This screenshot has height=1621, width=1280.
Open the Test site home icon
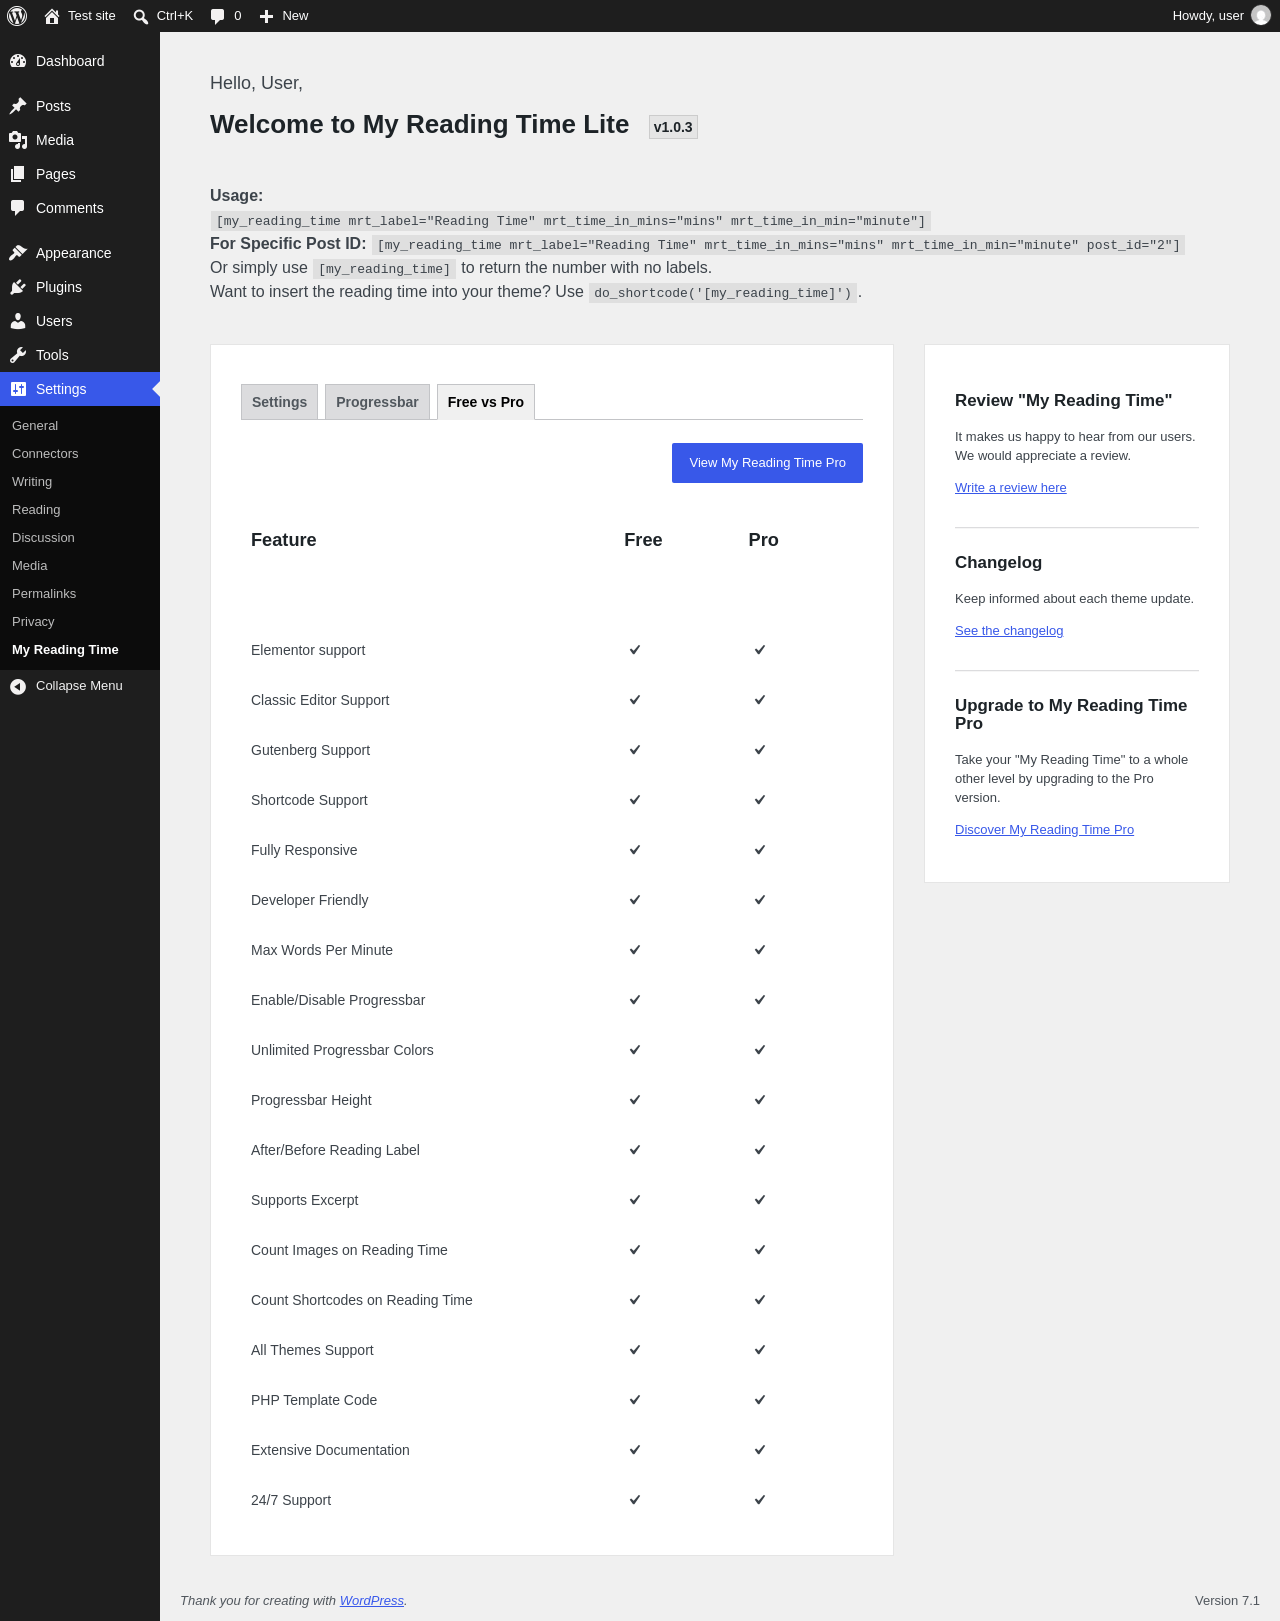52,16
